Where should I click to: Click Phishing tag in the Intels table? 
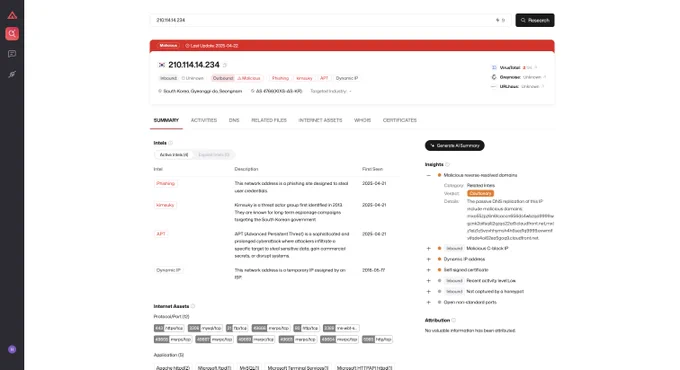click(x=166, y=183)
